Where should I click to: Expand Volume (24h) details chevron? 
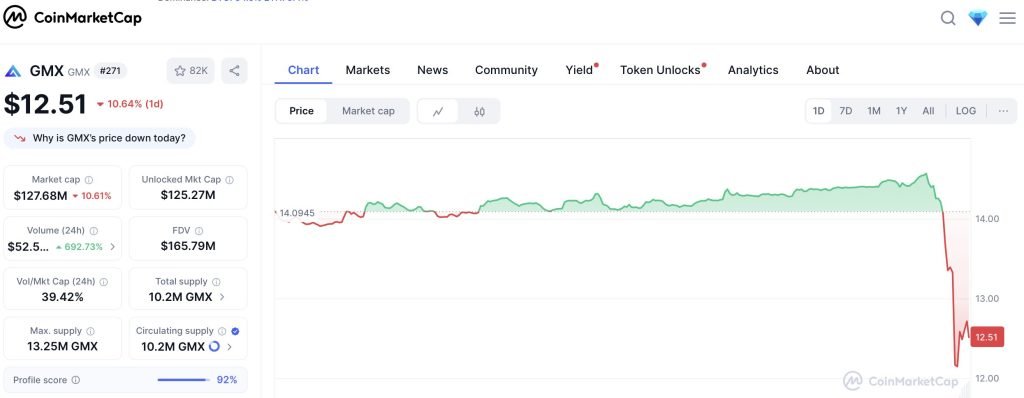[112, 246]
